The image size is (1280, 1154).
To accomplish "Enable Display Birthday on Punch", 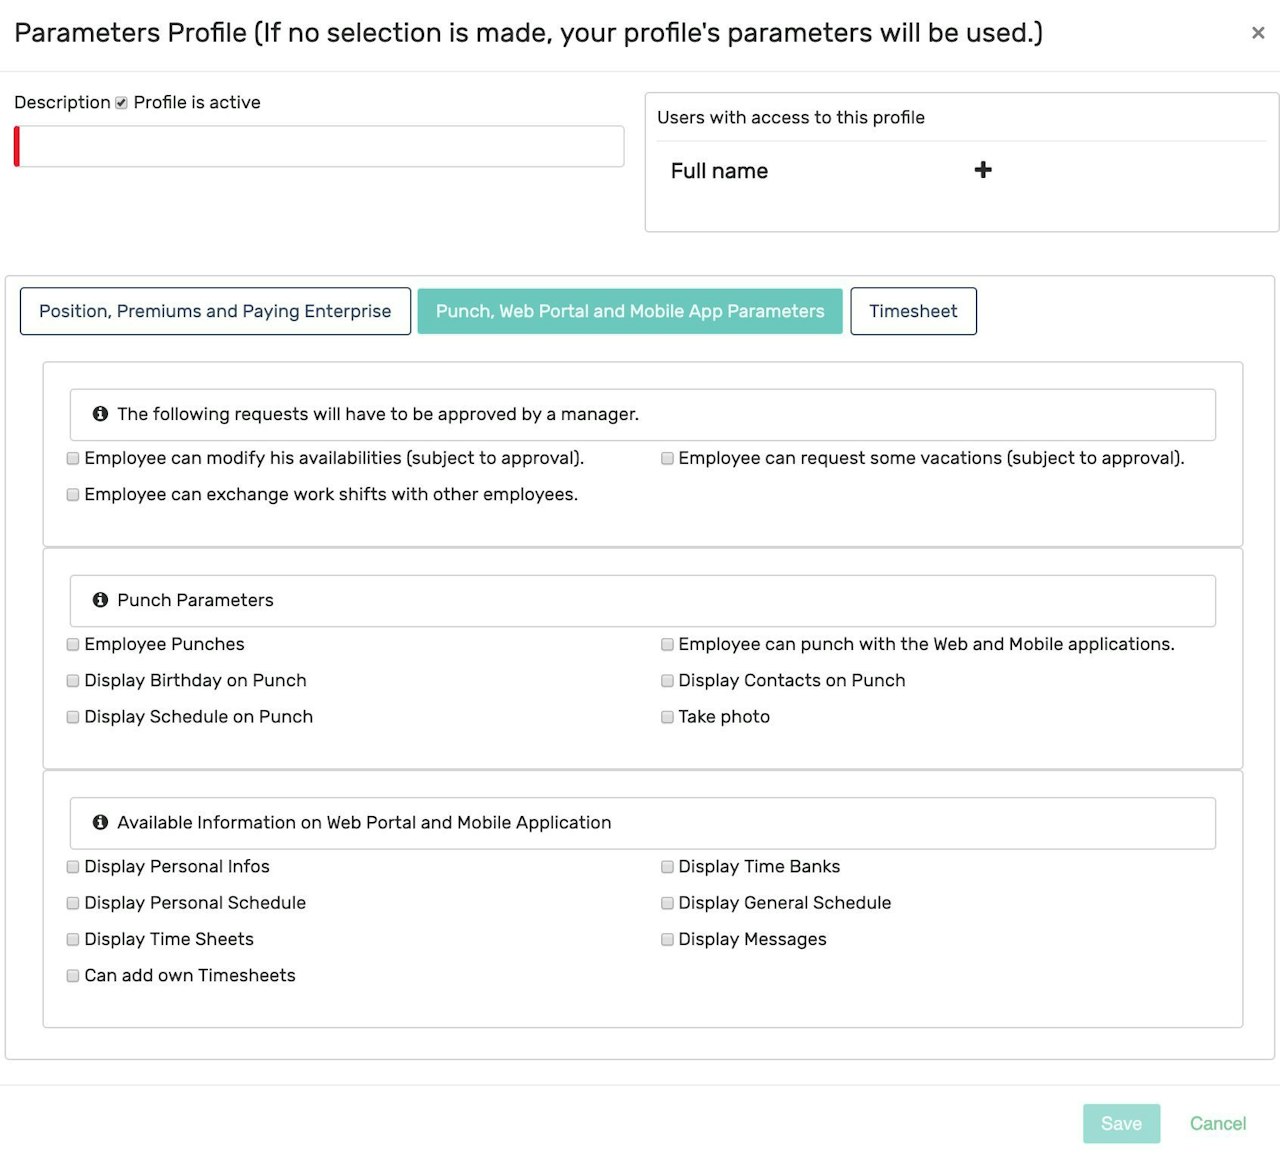I will (x=73, y=681).
